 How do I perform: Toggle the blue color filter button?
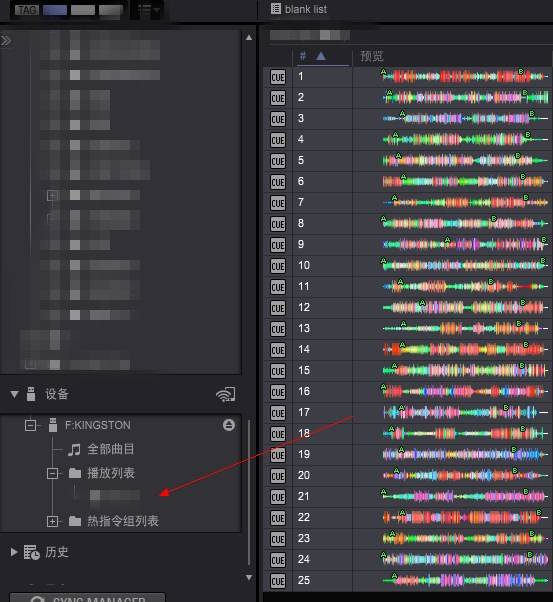point(55,10)
